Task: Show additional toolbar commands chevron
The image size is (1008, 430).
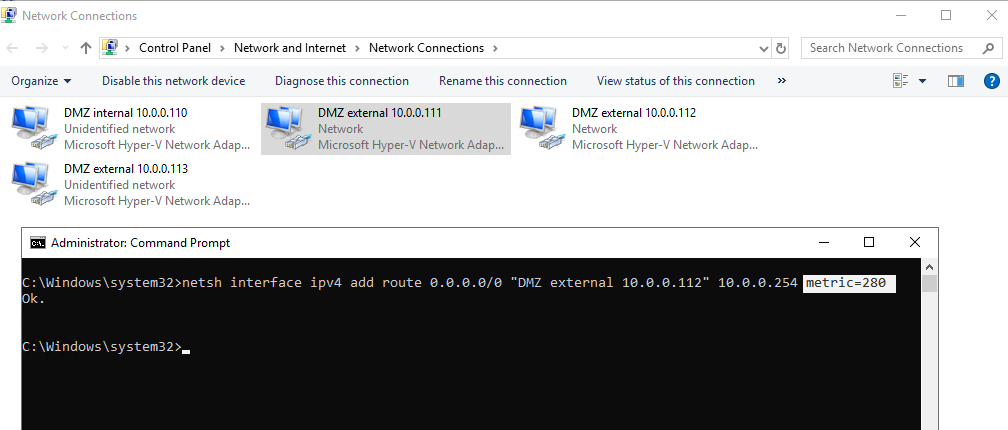Action: [x=781, y=81]
